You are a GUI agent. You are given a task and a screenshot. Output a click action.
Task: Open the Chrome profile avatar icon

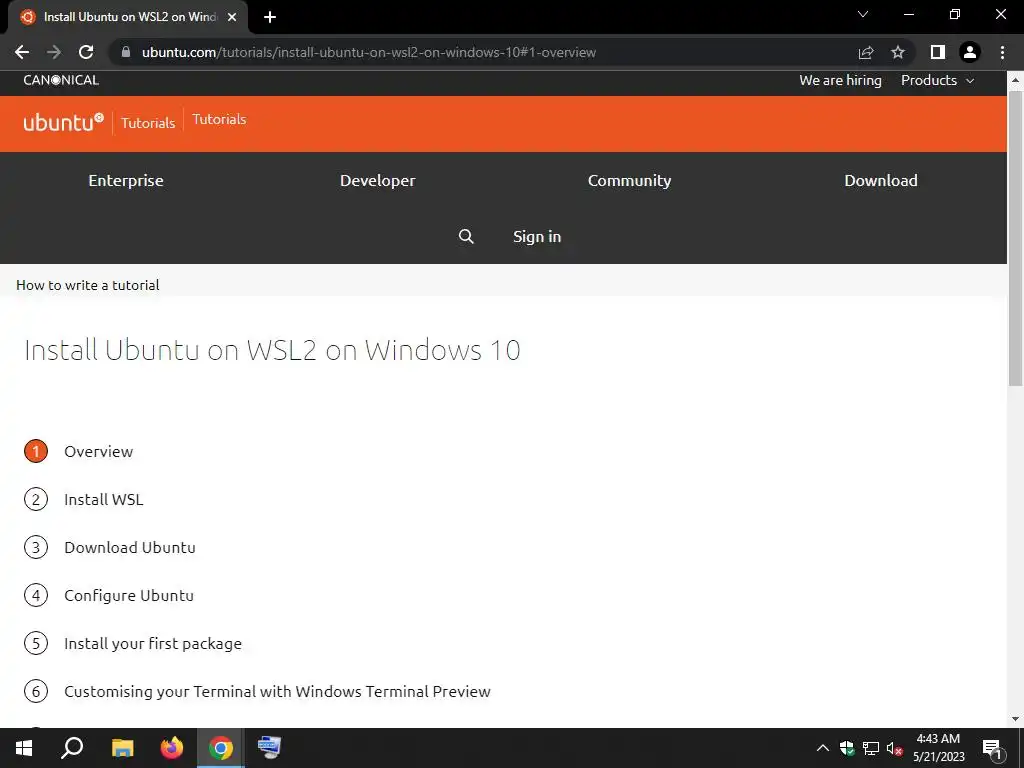point(970,52)
